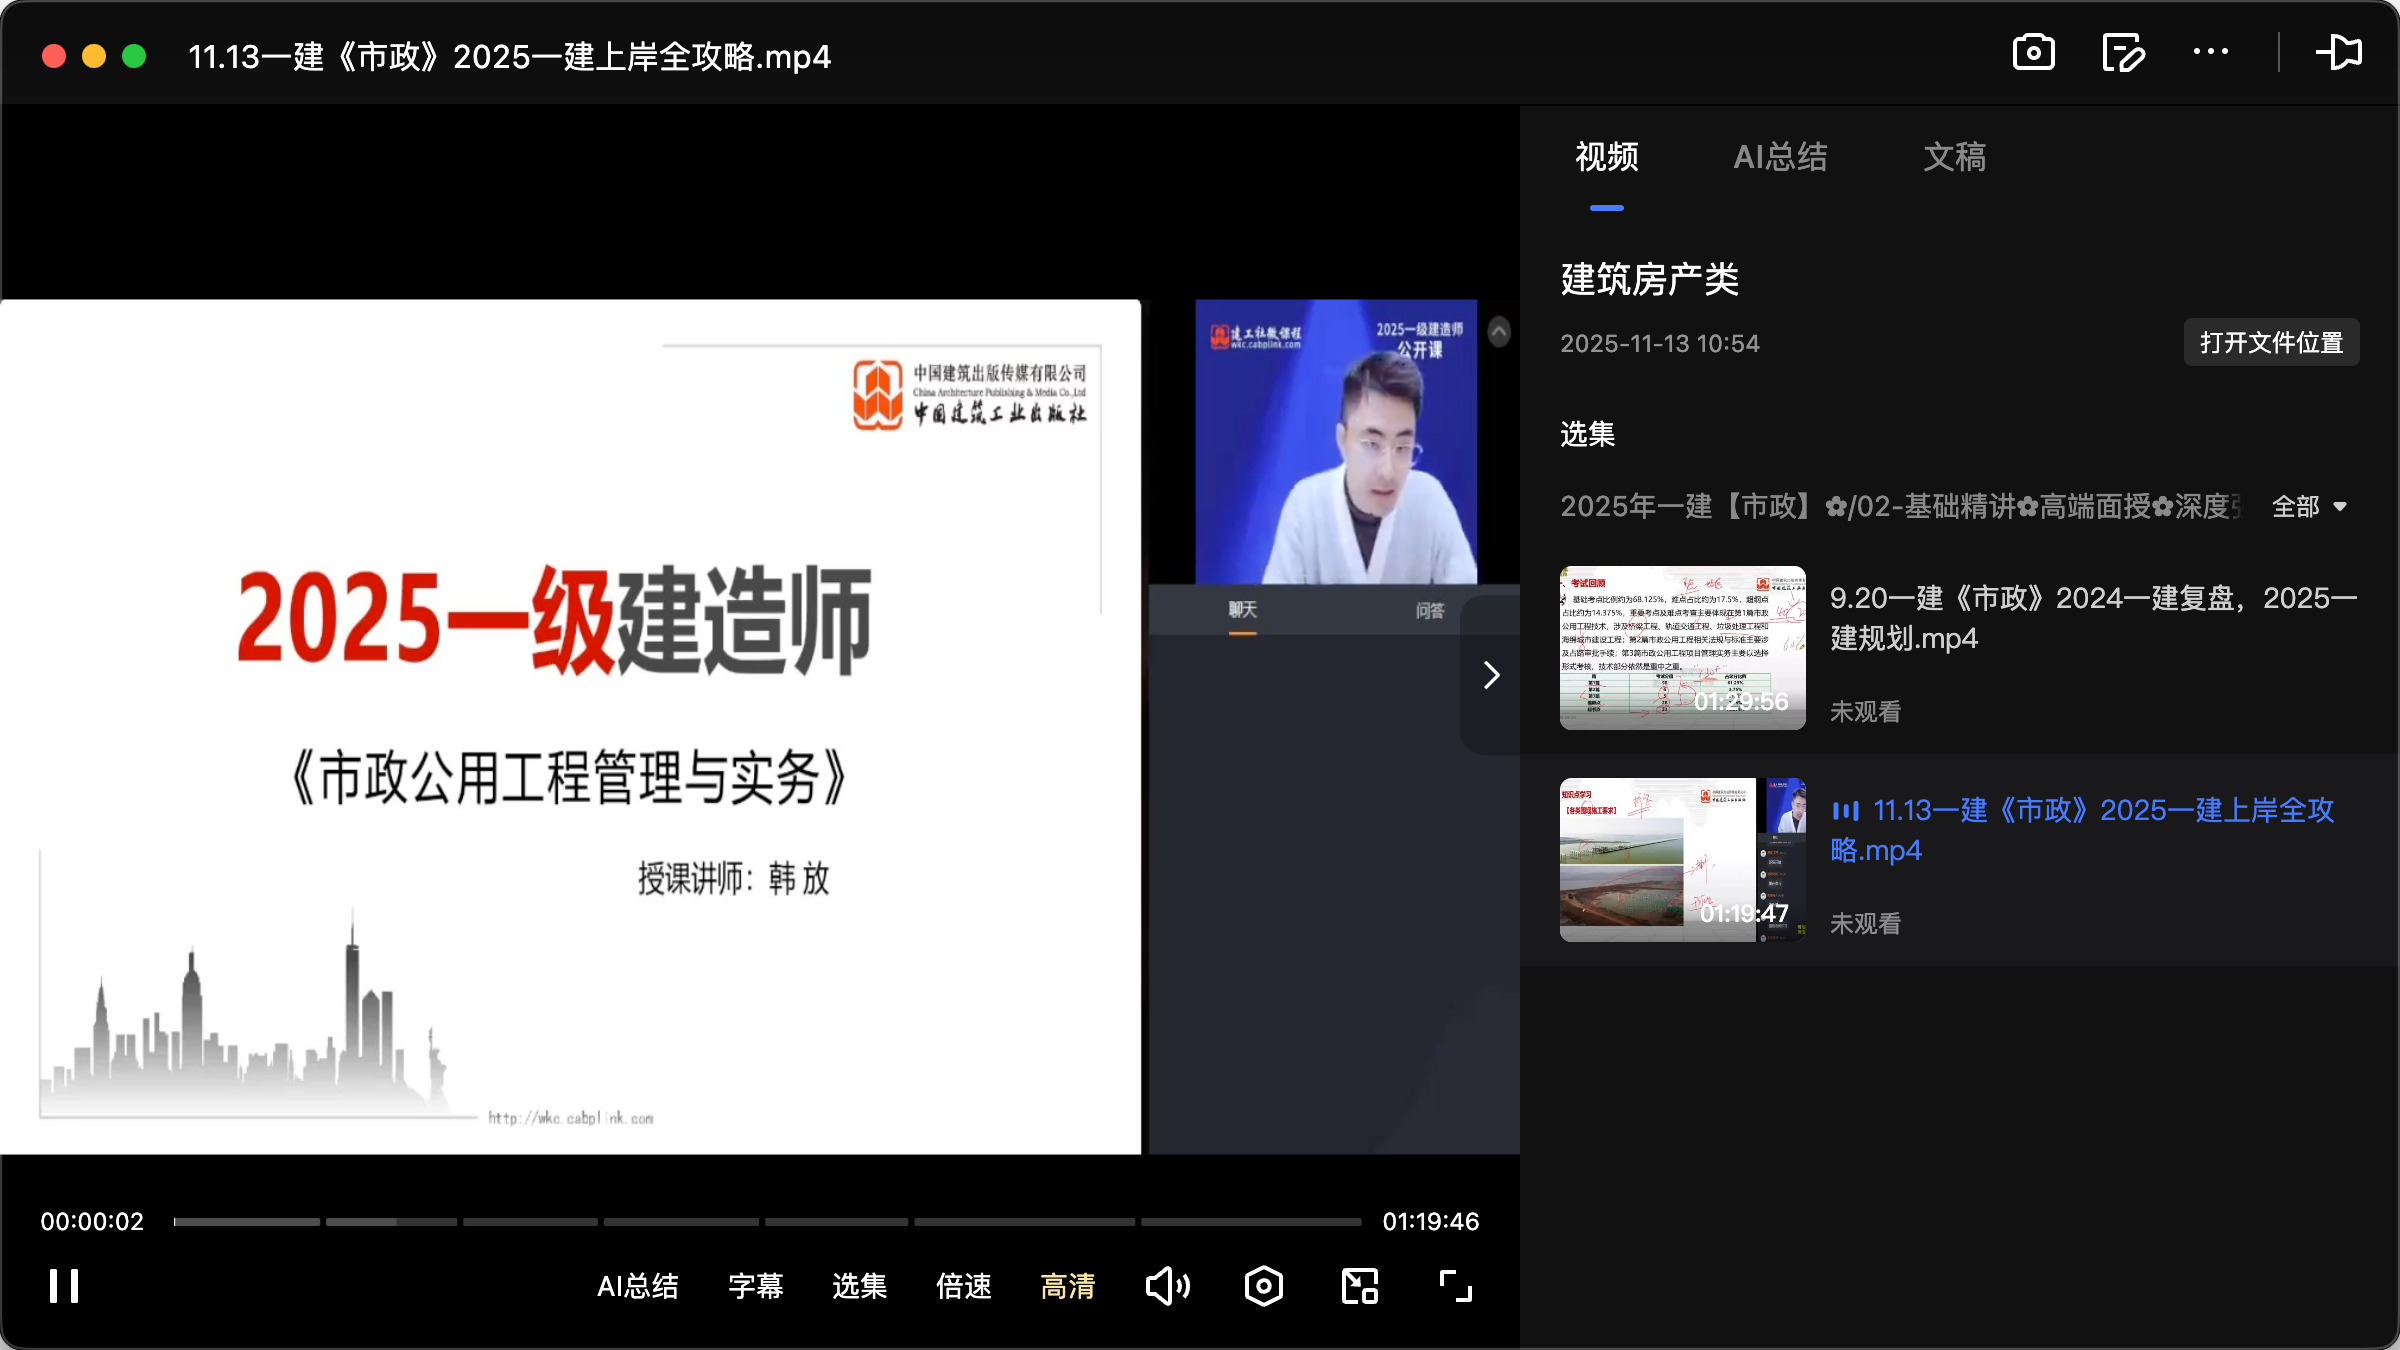Click the screen cast icon in the titlebar
This screenshot has height=1350, width=2400.
(x=2340, y=52)
